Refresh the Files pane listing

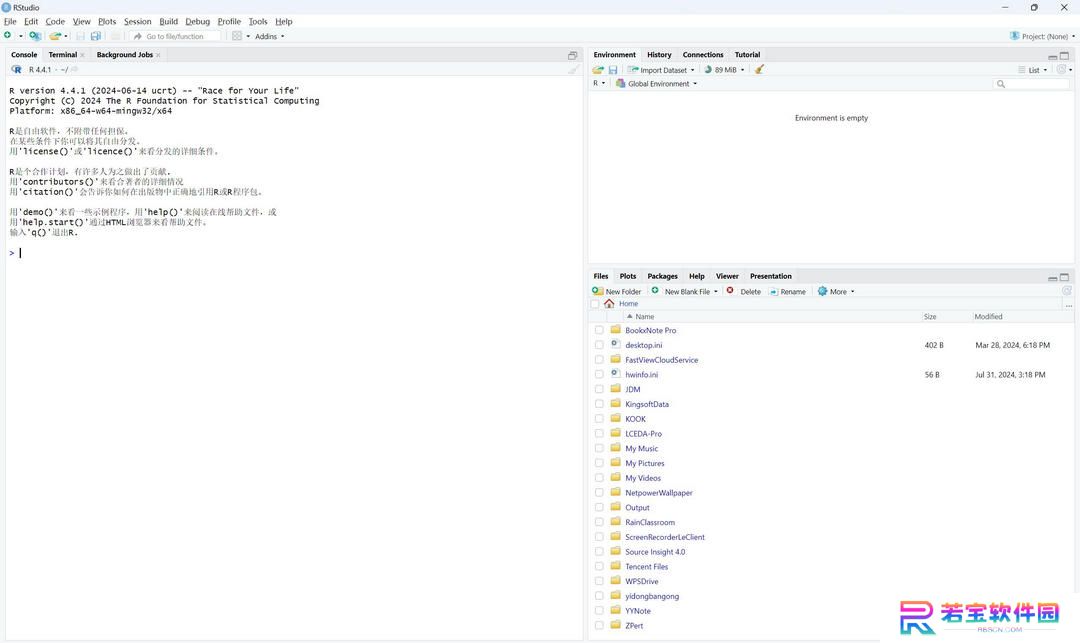point(1067,291)
